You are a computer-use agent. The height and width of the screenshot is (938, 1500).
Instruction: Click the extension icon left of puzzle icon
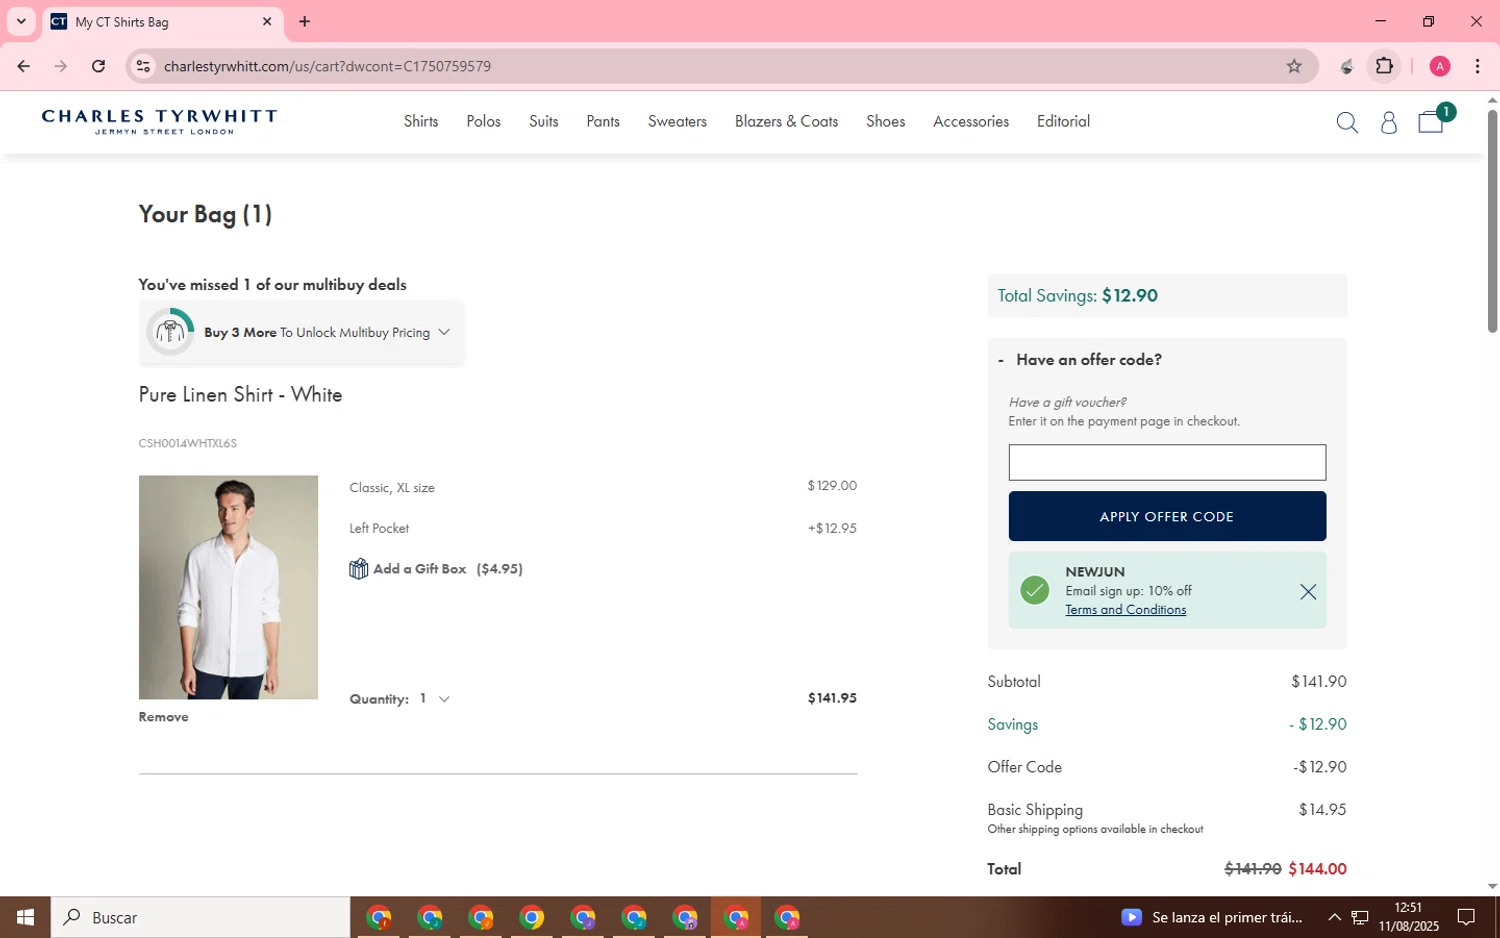[x=1347, y=66]
